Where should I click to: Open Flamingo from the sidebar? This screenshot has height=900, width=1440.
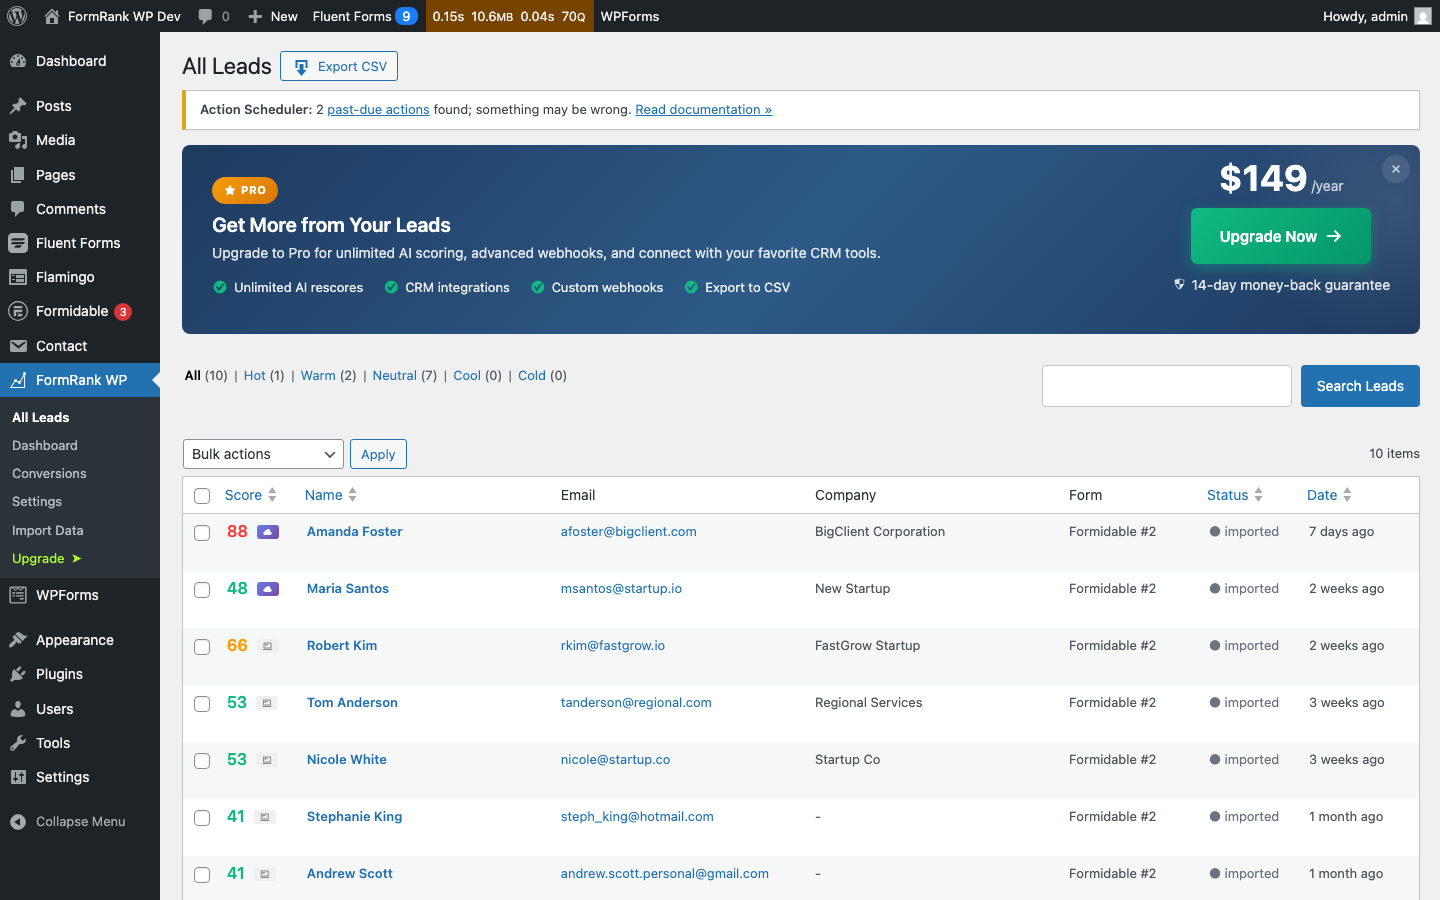click(20, 277)
